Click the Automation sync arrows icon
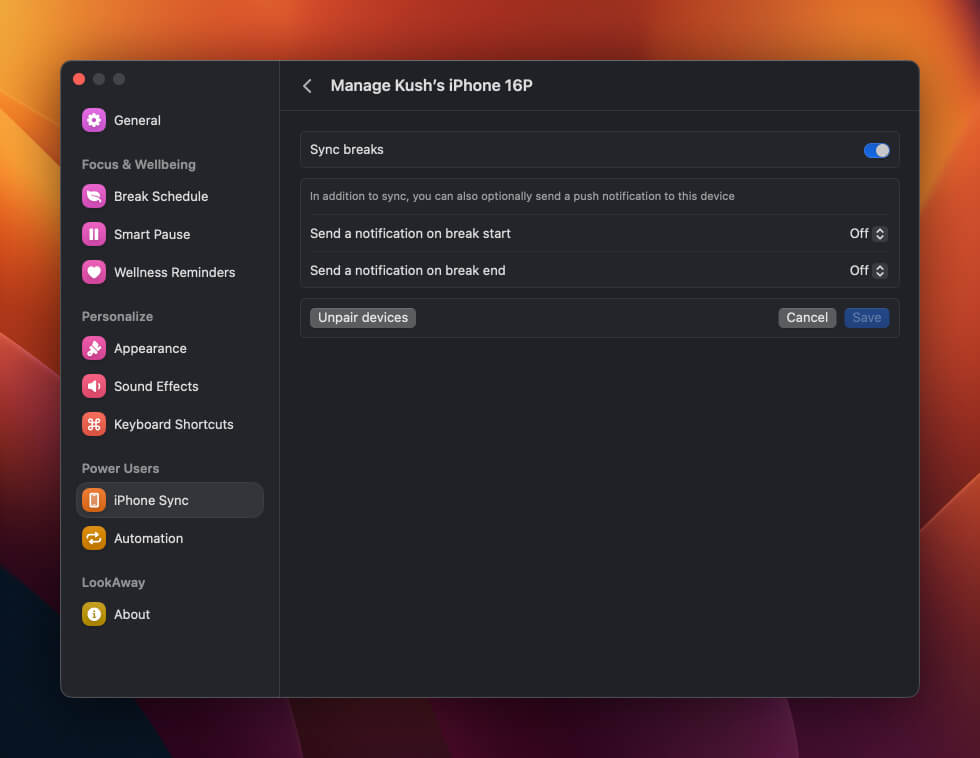The image size is (980, 758). 93,538
